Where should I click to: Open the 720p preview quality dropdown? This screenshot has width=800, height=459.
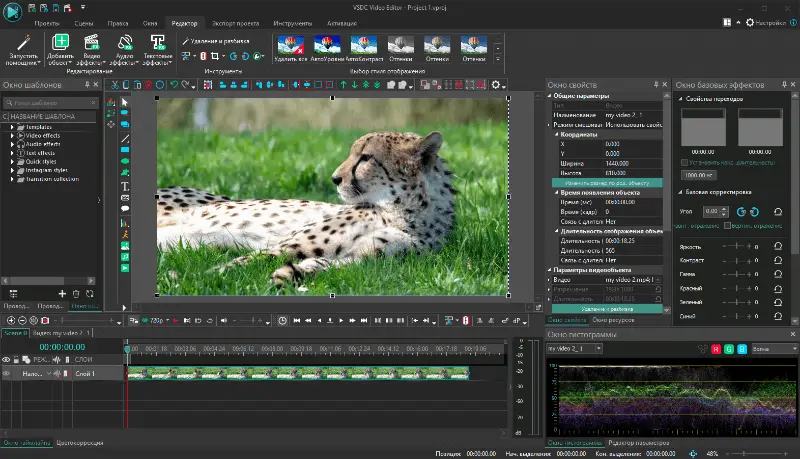(167, 320)
